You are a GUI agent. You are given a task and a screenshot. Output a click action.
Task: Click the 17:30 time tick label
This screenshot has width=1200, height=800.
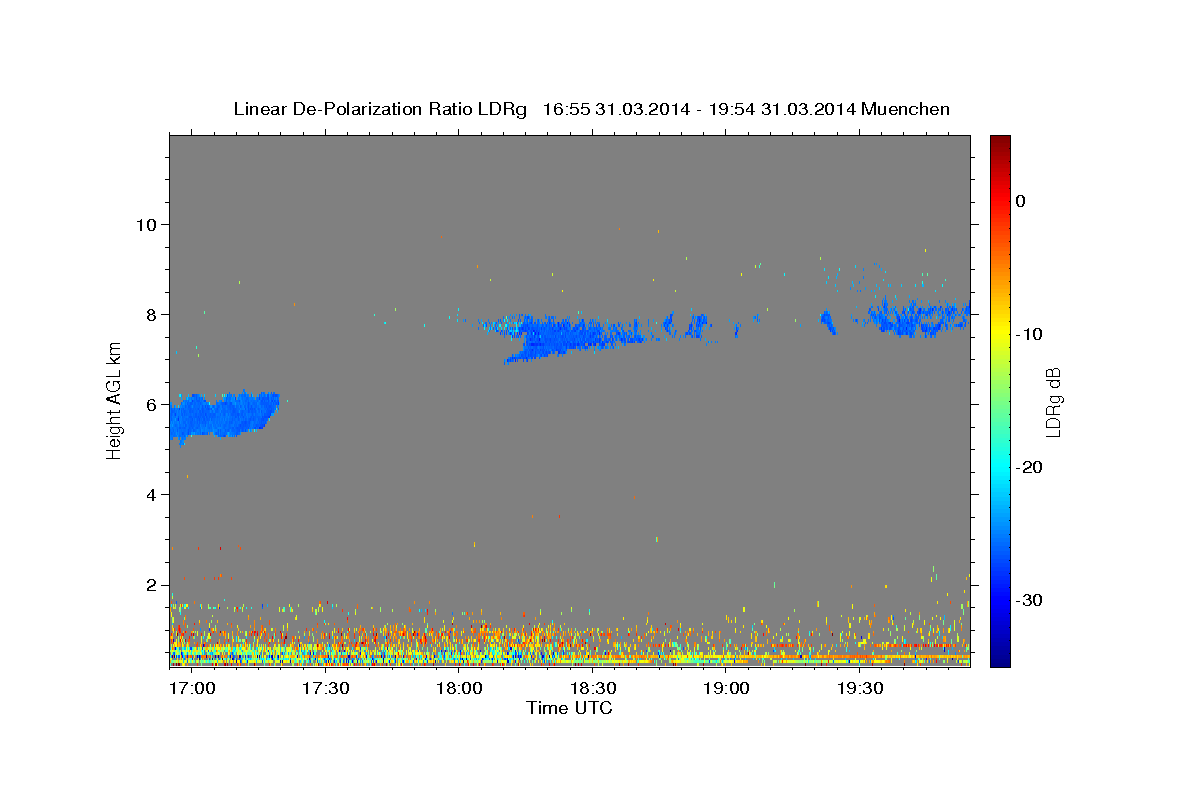326,689
